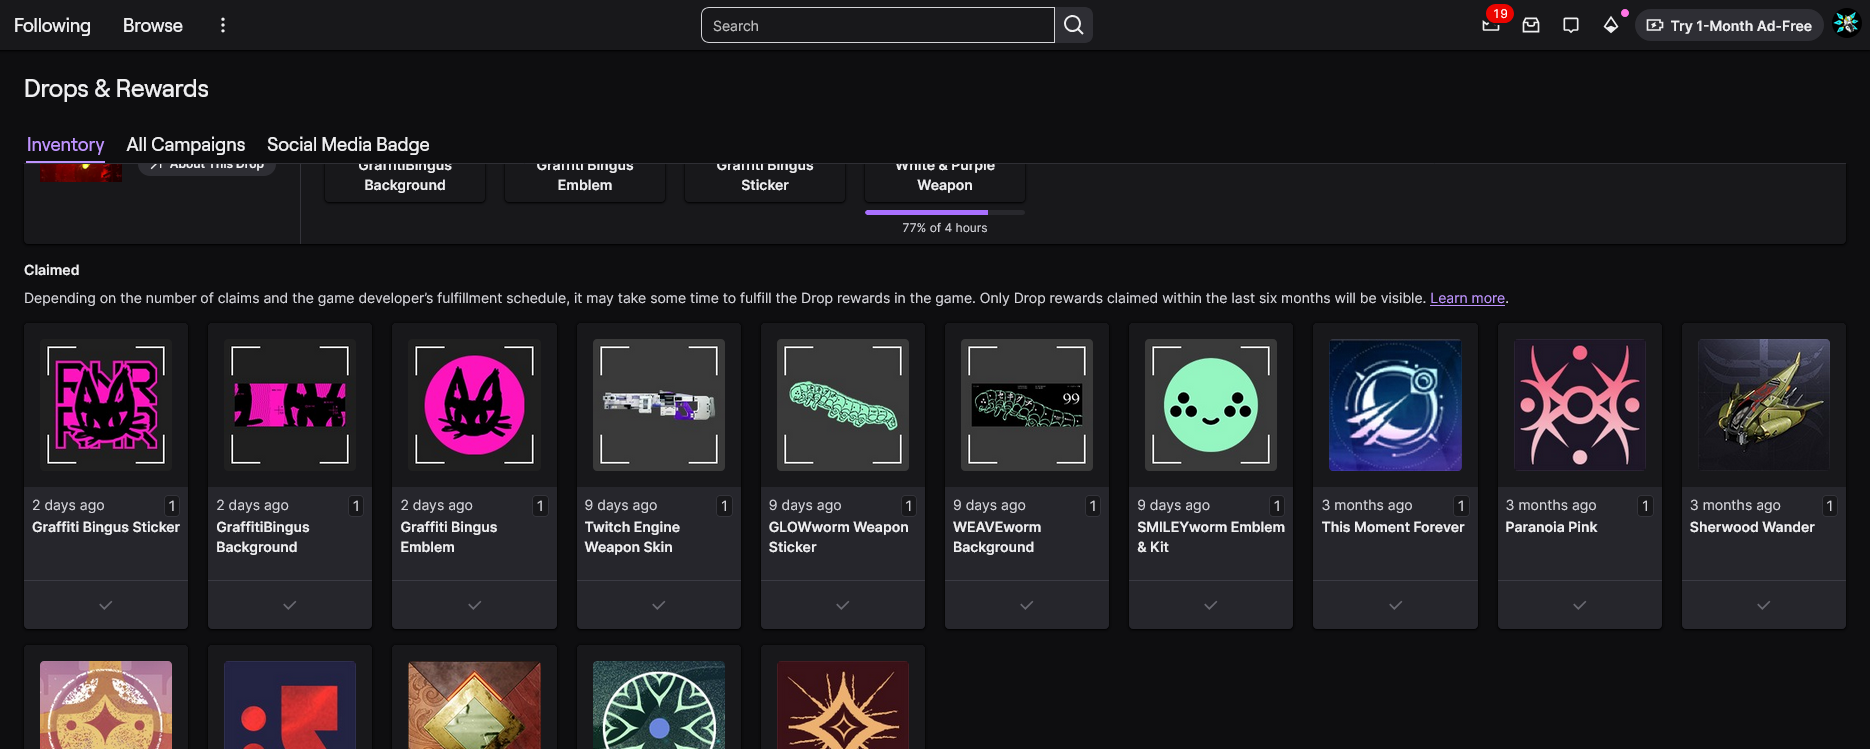Image resolution: width=1870 pixels, height=749 pixels.
Task: Open the user avatar menu
Action: coord(1846,25)
